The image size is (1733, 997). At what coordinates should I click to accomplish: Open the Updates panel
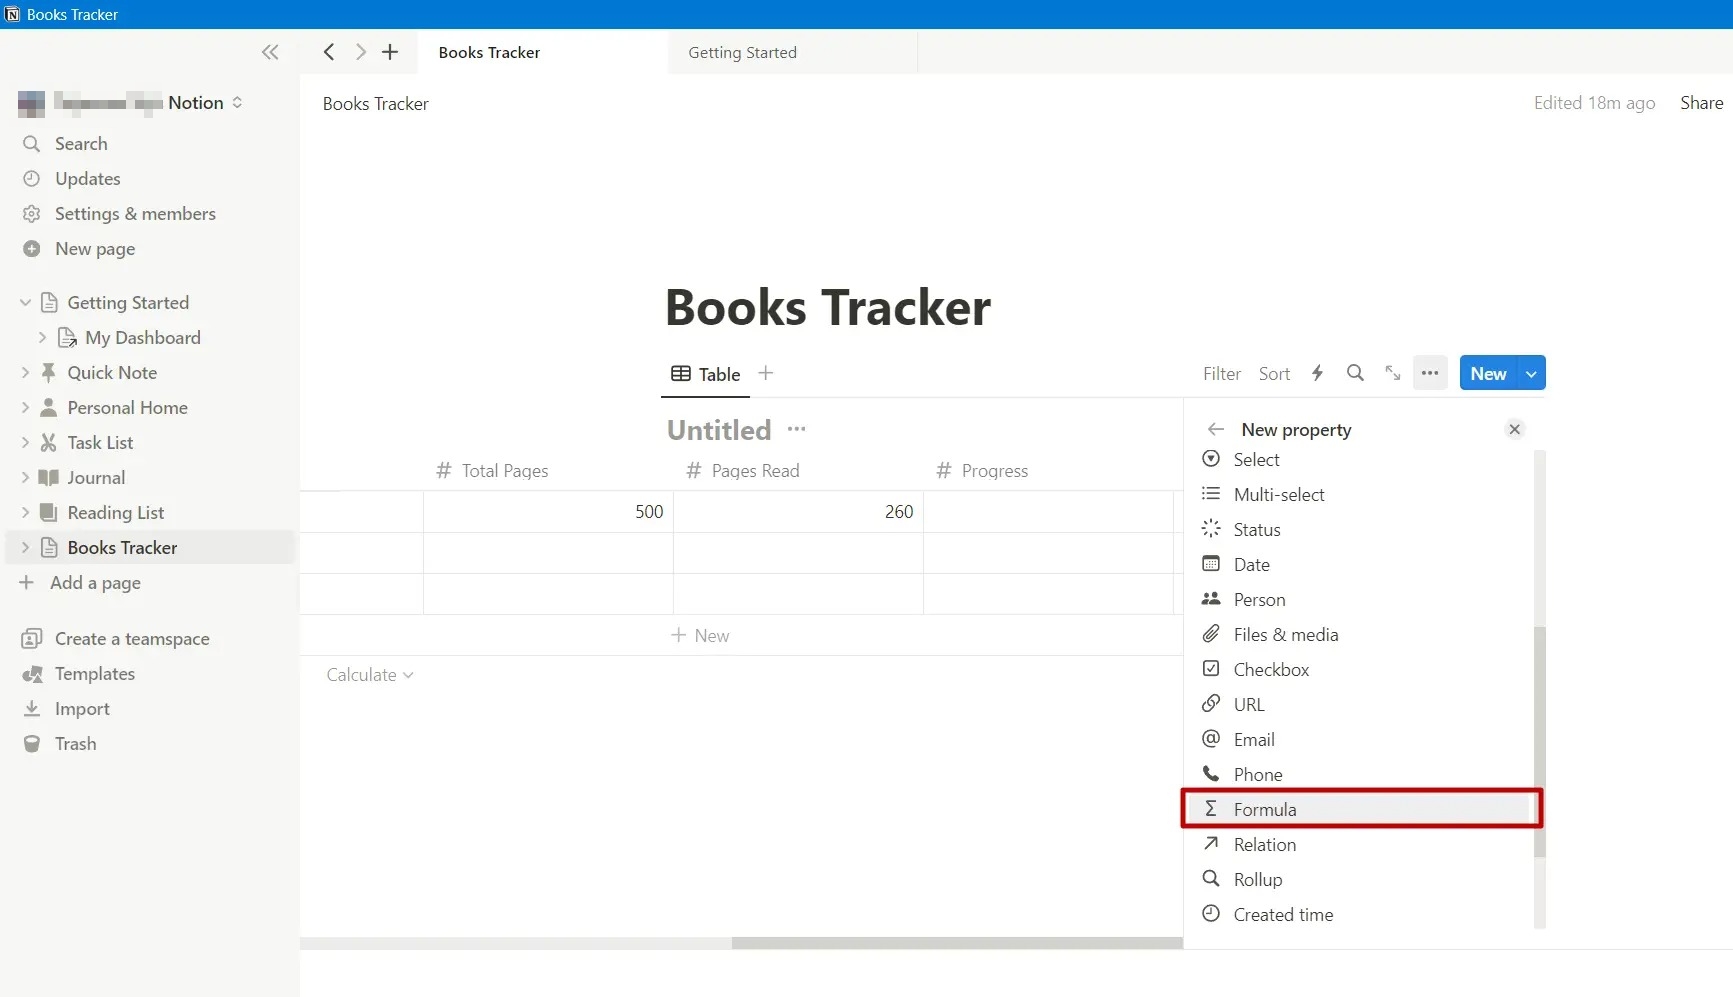tap(85, 178)
